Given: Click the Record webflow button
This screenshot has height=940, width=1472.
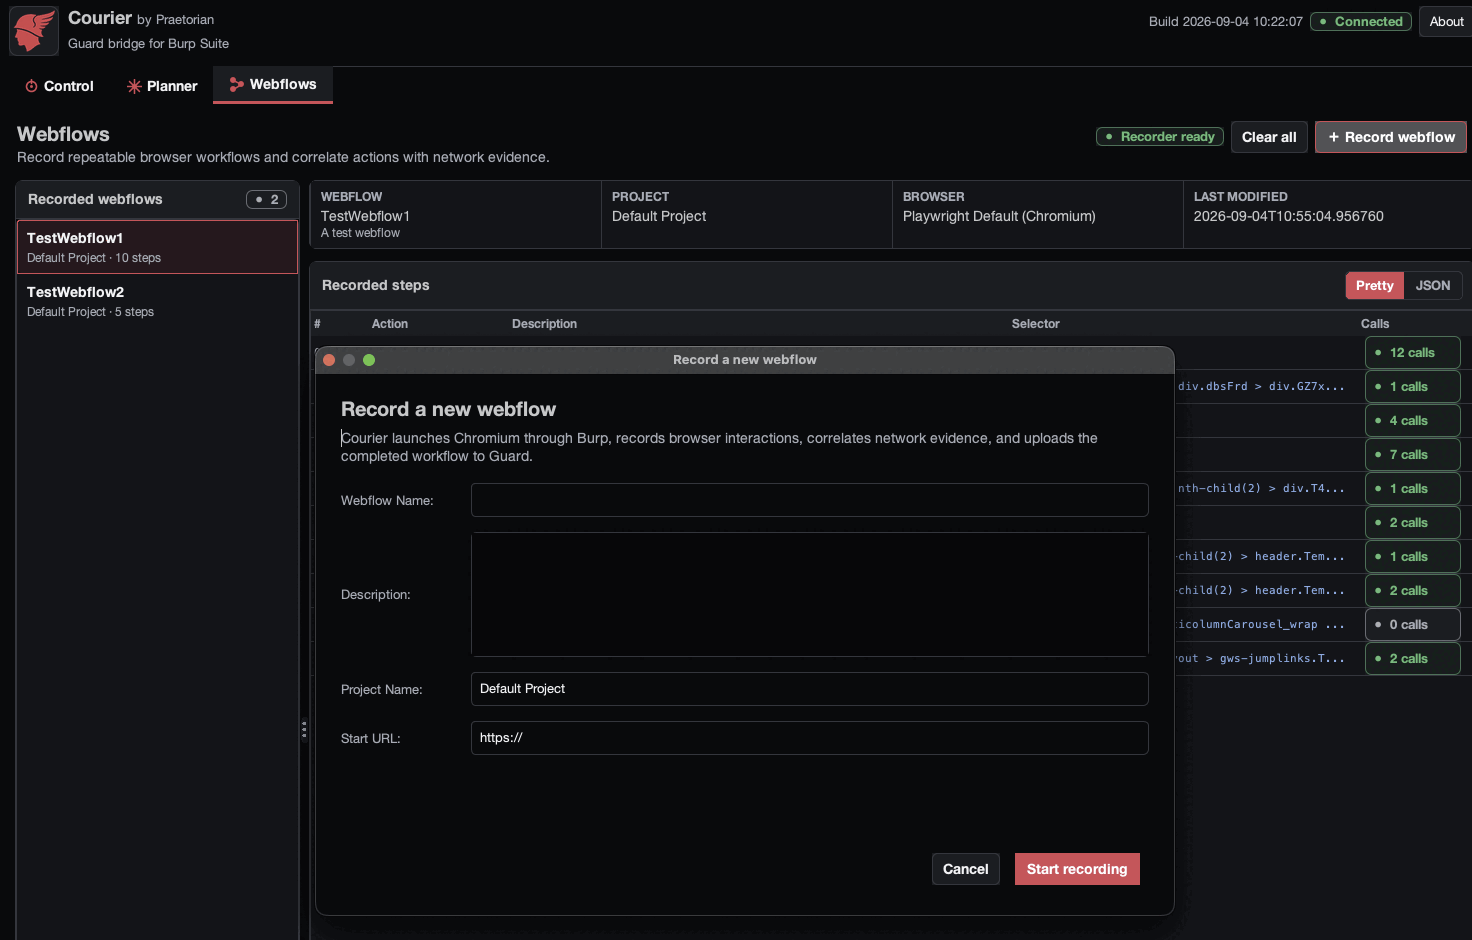Looking at the screenshot, I should pos(1391,137).
